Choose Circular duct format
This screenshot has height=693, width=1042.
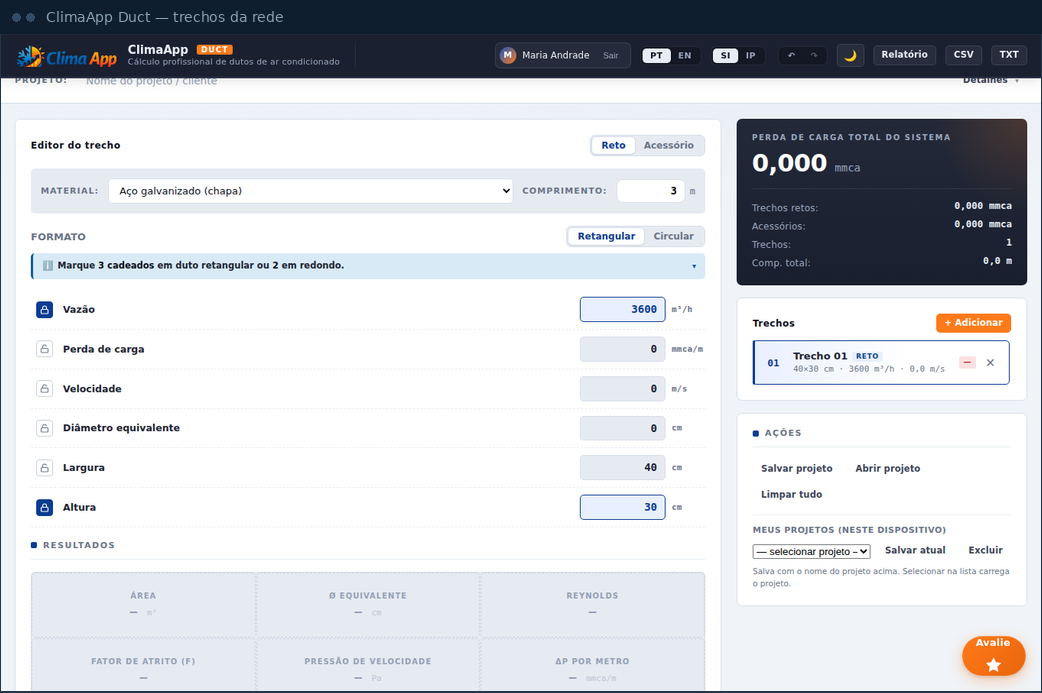(673, 237)
